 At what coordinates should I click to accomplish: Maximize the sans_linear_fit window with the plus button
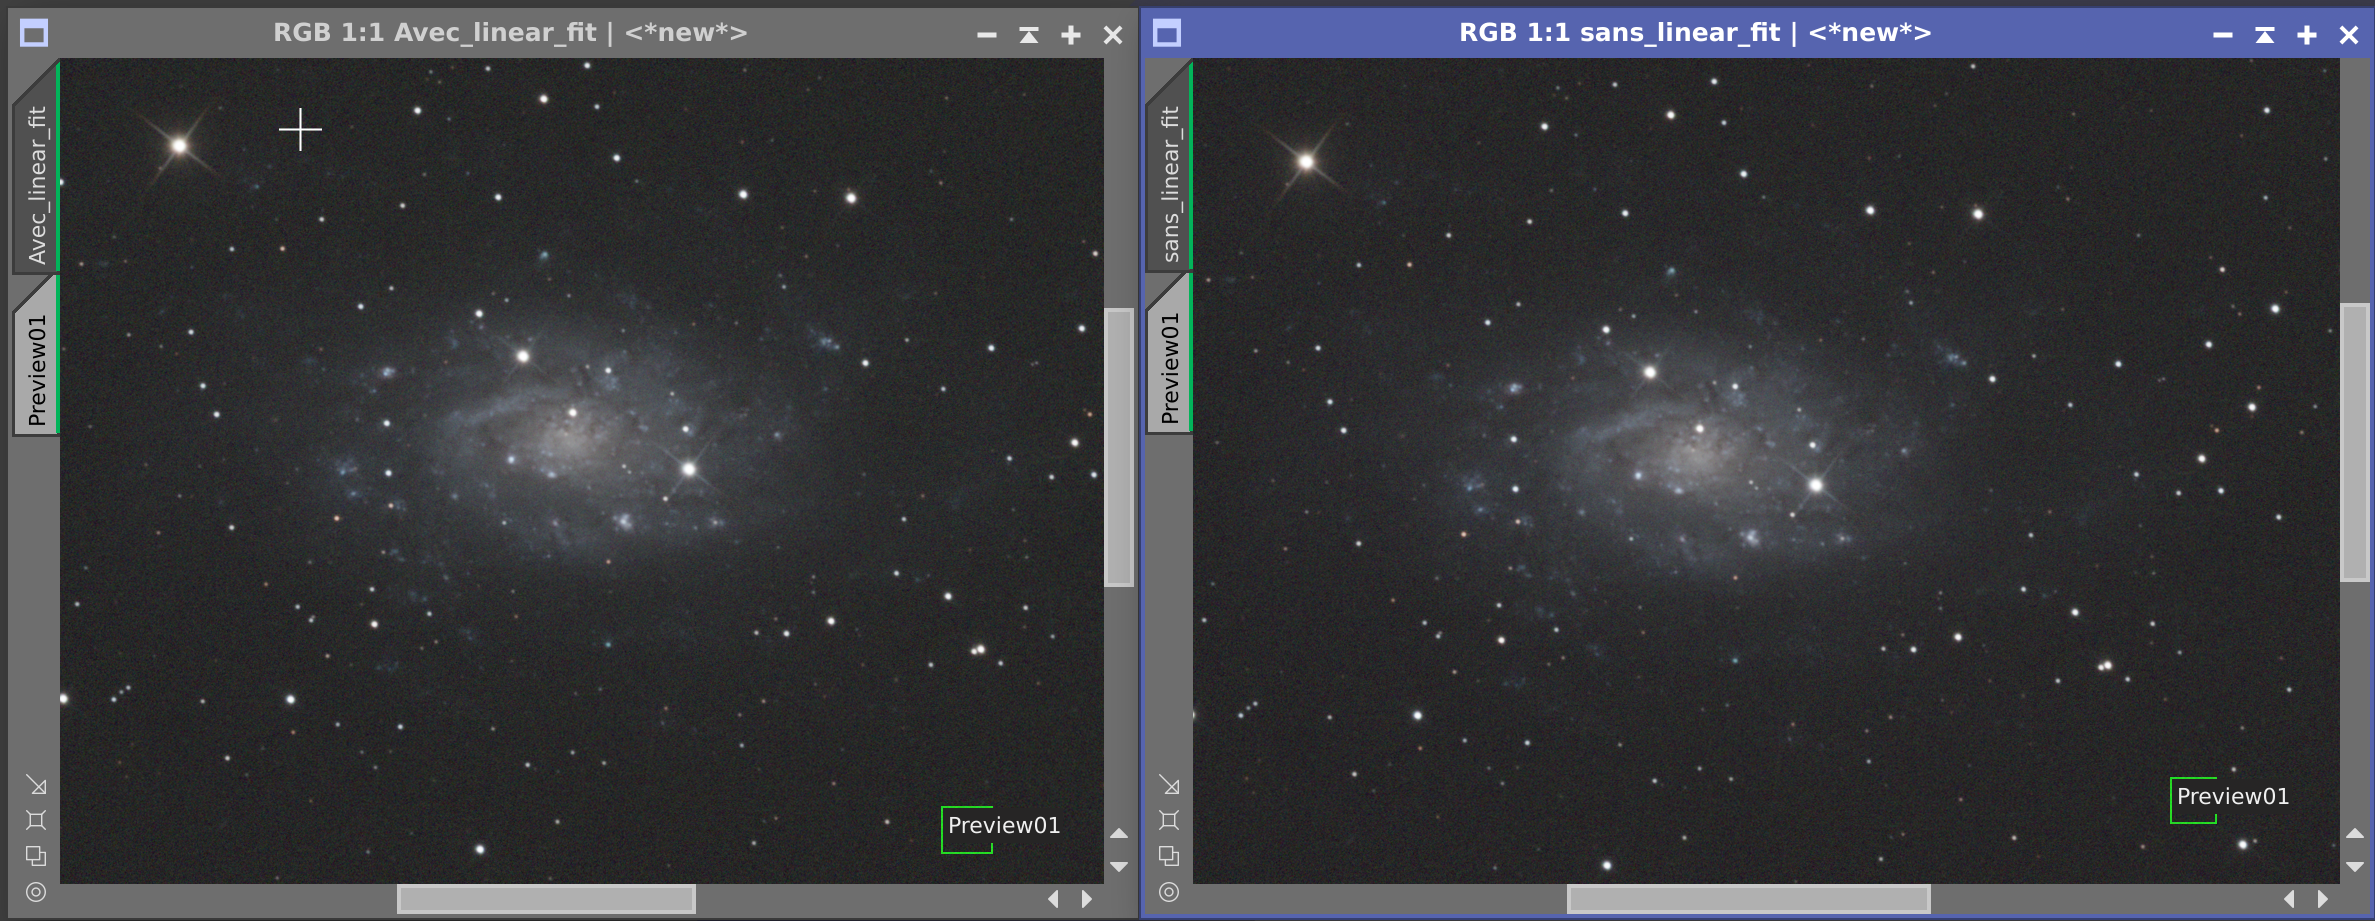point(2307,35)
